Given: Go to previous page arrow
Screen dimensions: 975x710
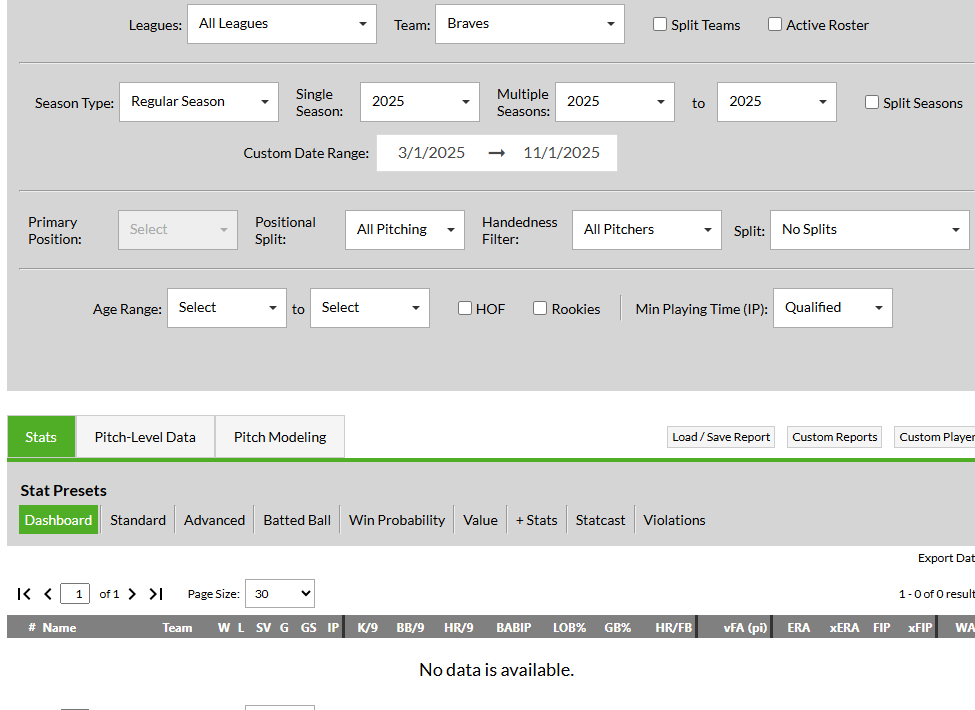Looking at the screenshot, I should click(48, 594).
